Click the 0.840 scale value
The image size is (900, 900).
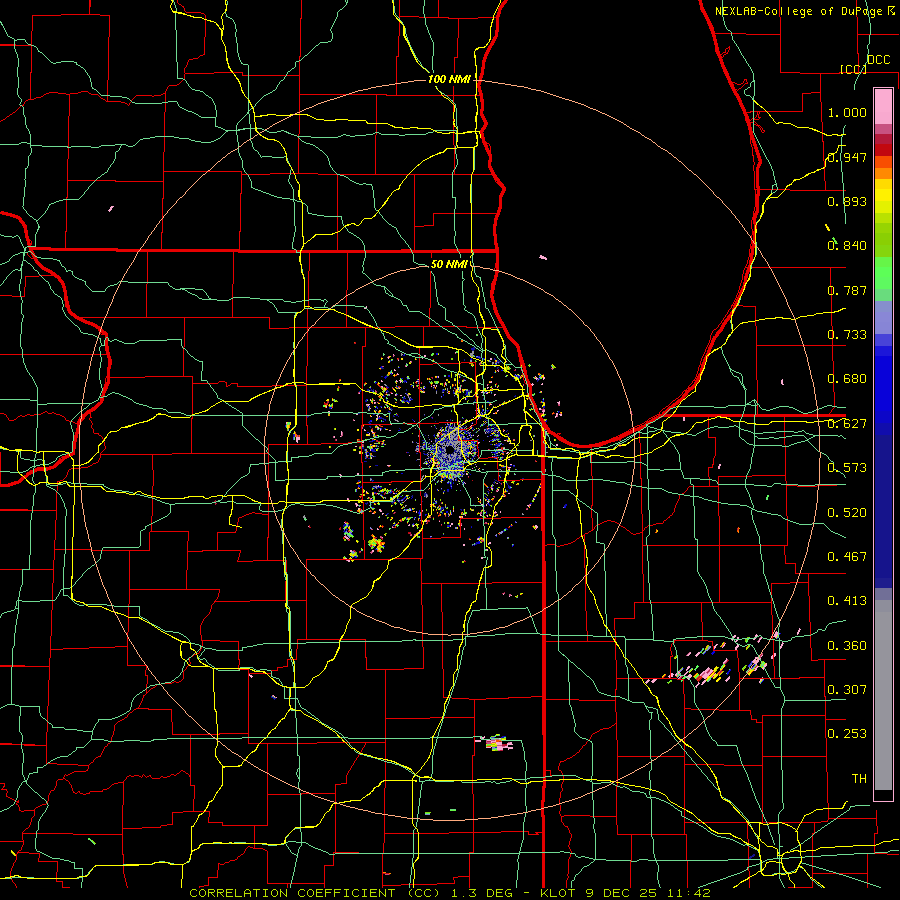tap(847, 246)
